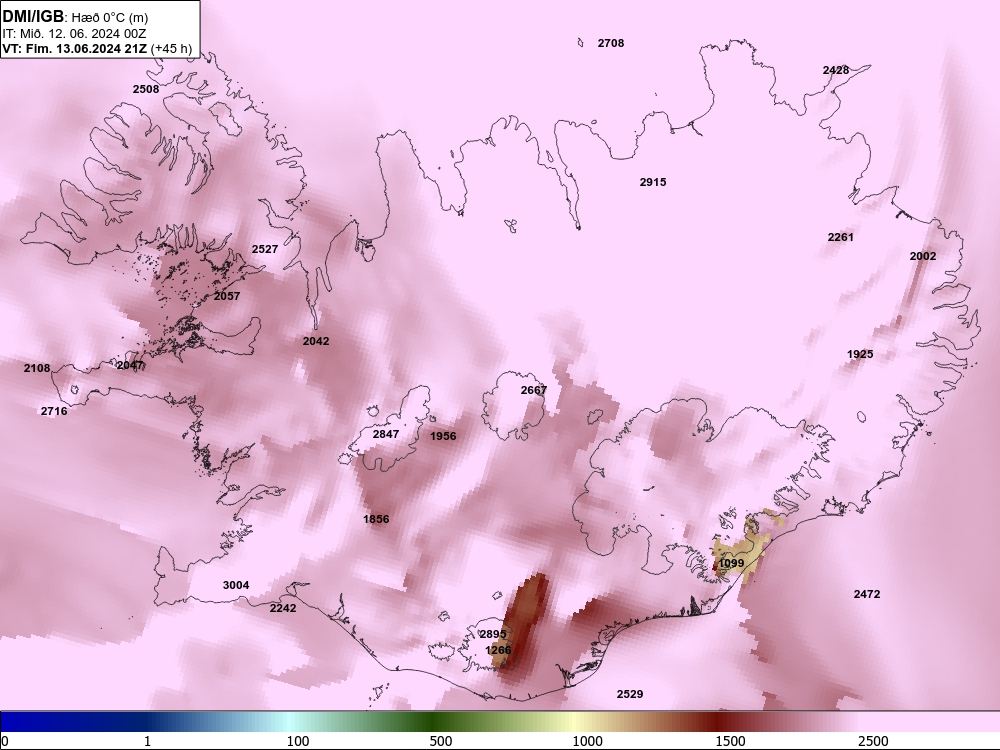Click the 2500 tick label on the legend
Viewport: 1000px width, 750px height.
tap(873, 741)
